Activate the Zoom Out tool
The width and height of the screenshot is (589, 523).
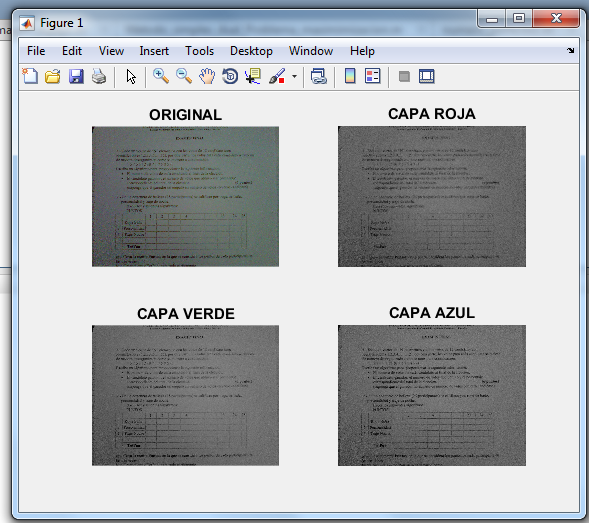click(x=184, y=76)
